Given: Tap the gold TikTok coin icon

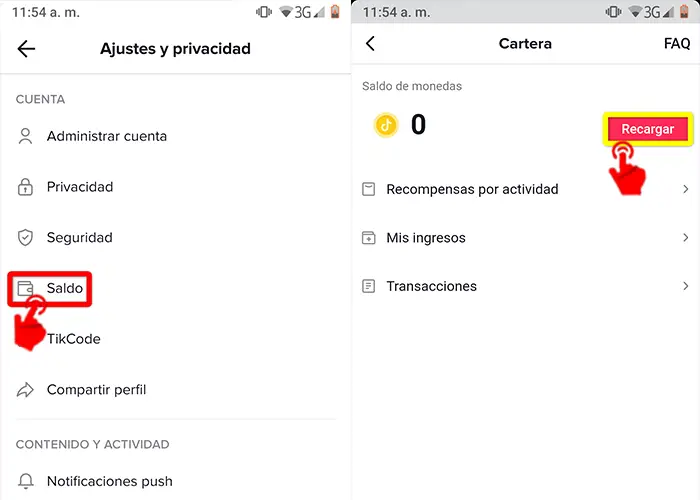Looking at the screenshot, I should tap(386, 125).
